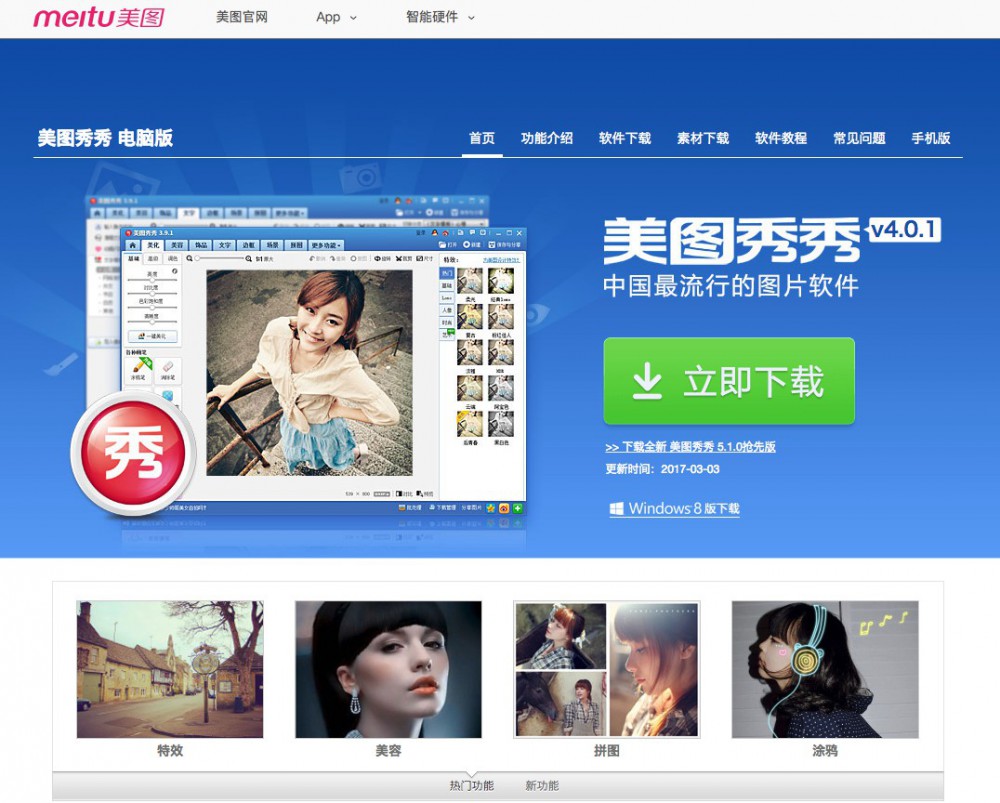Image resolution: width=1000 pixels, height=803 pixels.
Task: Switch to the 手机版 tab
Action: coord(930,138)
